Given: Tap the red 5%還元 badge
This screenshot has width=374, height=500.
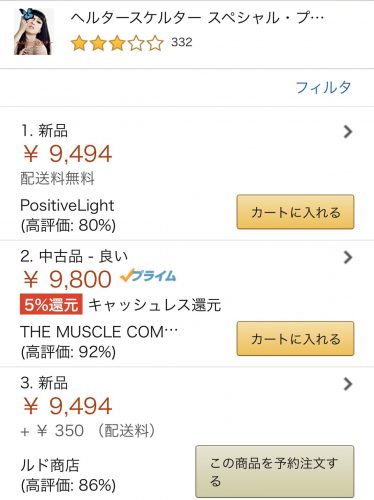Looking at the screenshot, I should pyautogui.click(x=51, y=304).
